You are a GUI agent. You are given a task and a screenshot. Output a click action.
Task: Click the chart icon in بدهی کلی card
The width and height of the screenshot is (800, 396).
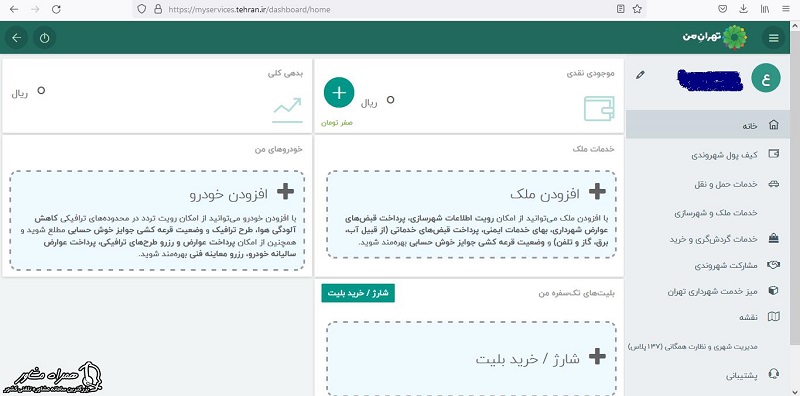287,110
